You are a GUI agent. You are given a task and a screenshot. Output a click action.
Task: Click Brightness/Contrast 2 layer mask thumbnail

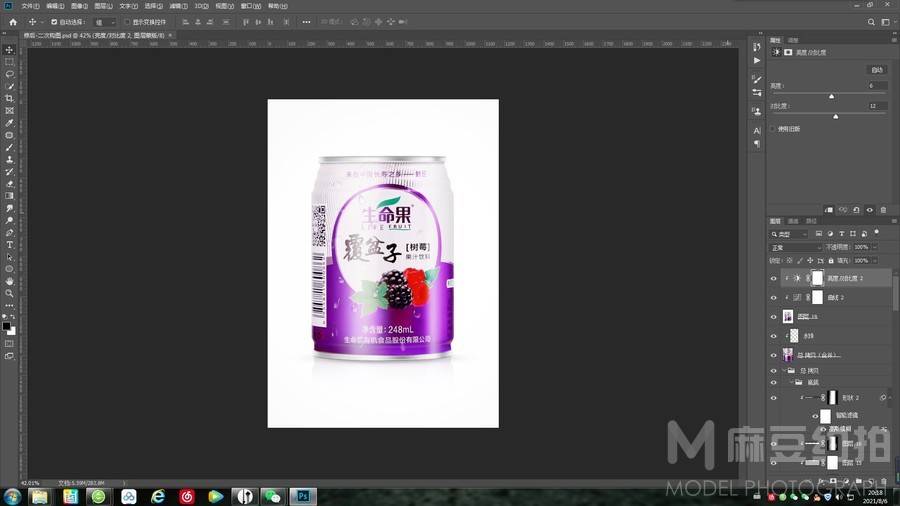[x=817, y=278]
